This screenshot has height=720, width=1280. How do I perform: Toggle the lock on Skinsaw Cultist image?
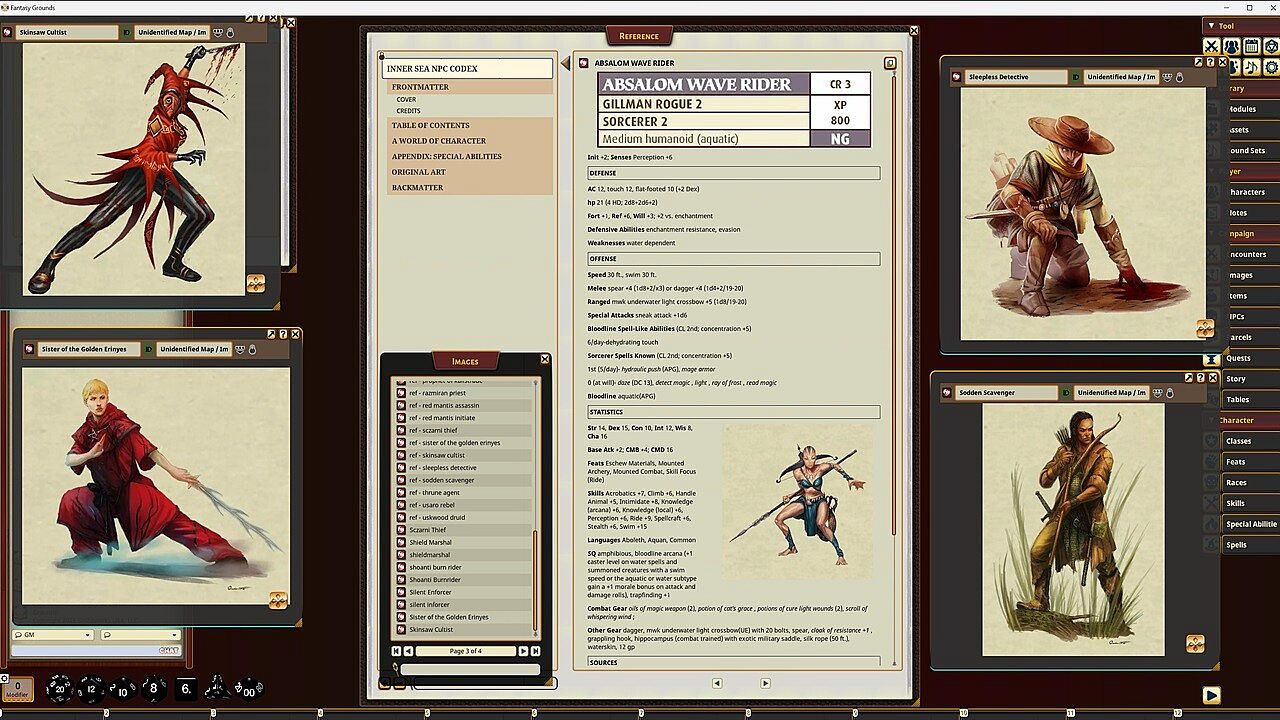coord(229,32)
